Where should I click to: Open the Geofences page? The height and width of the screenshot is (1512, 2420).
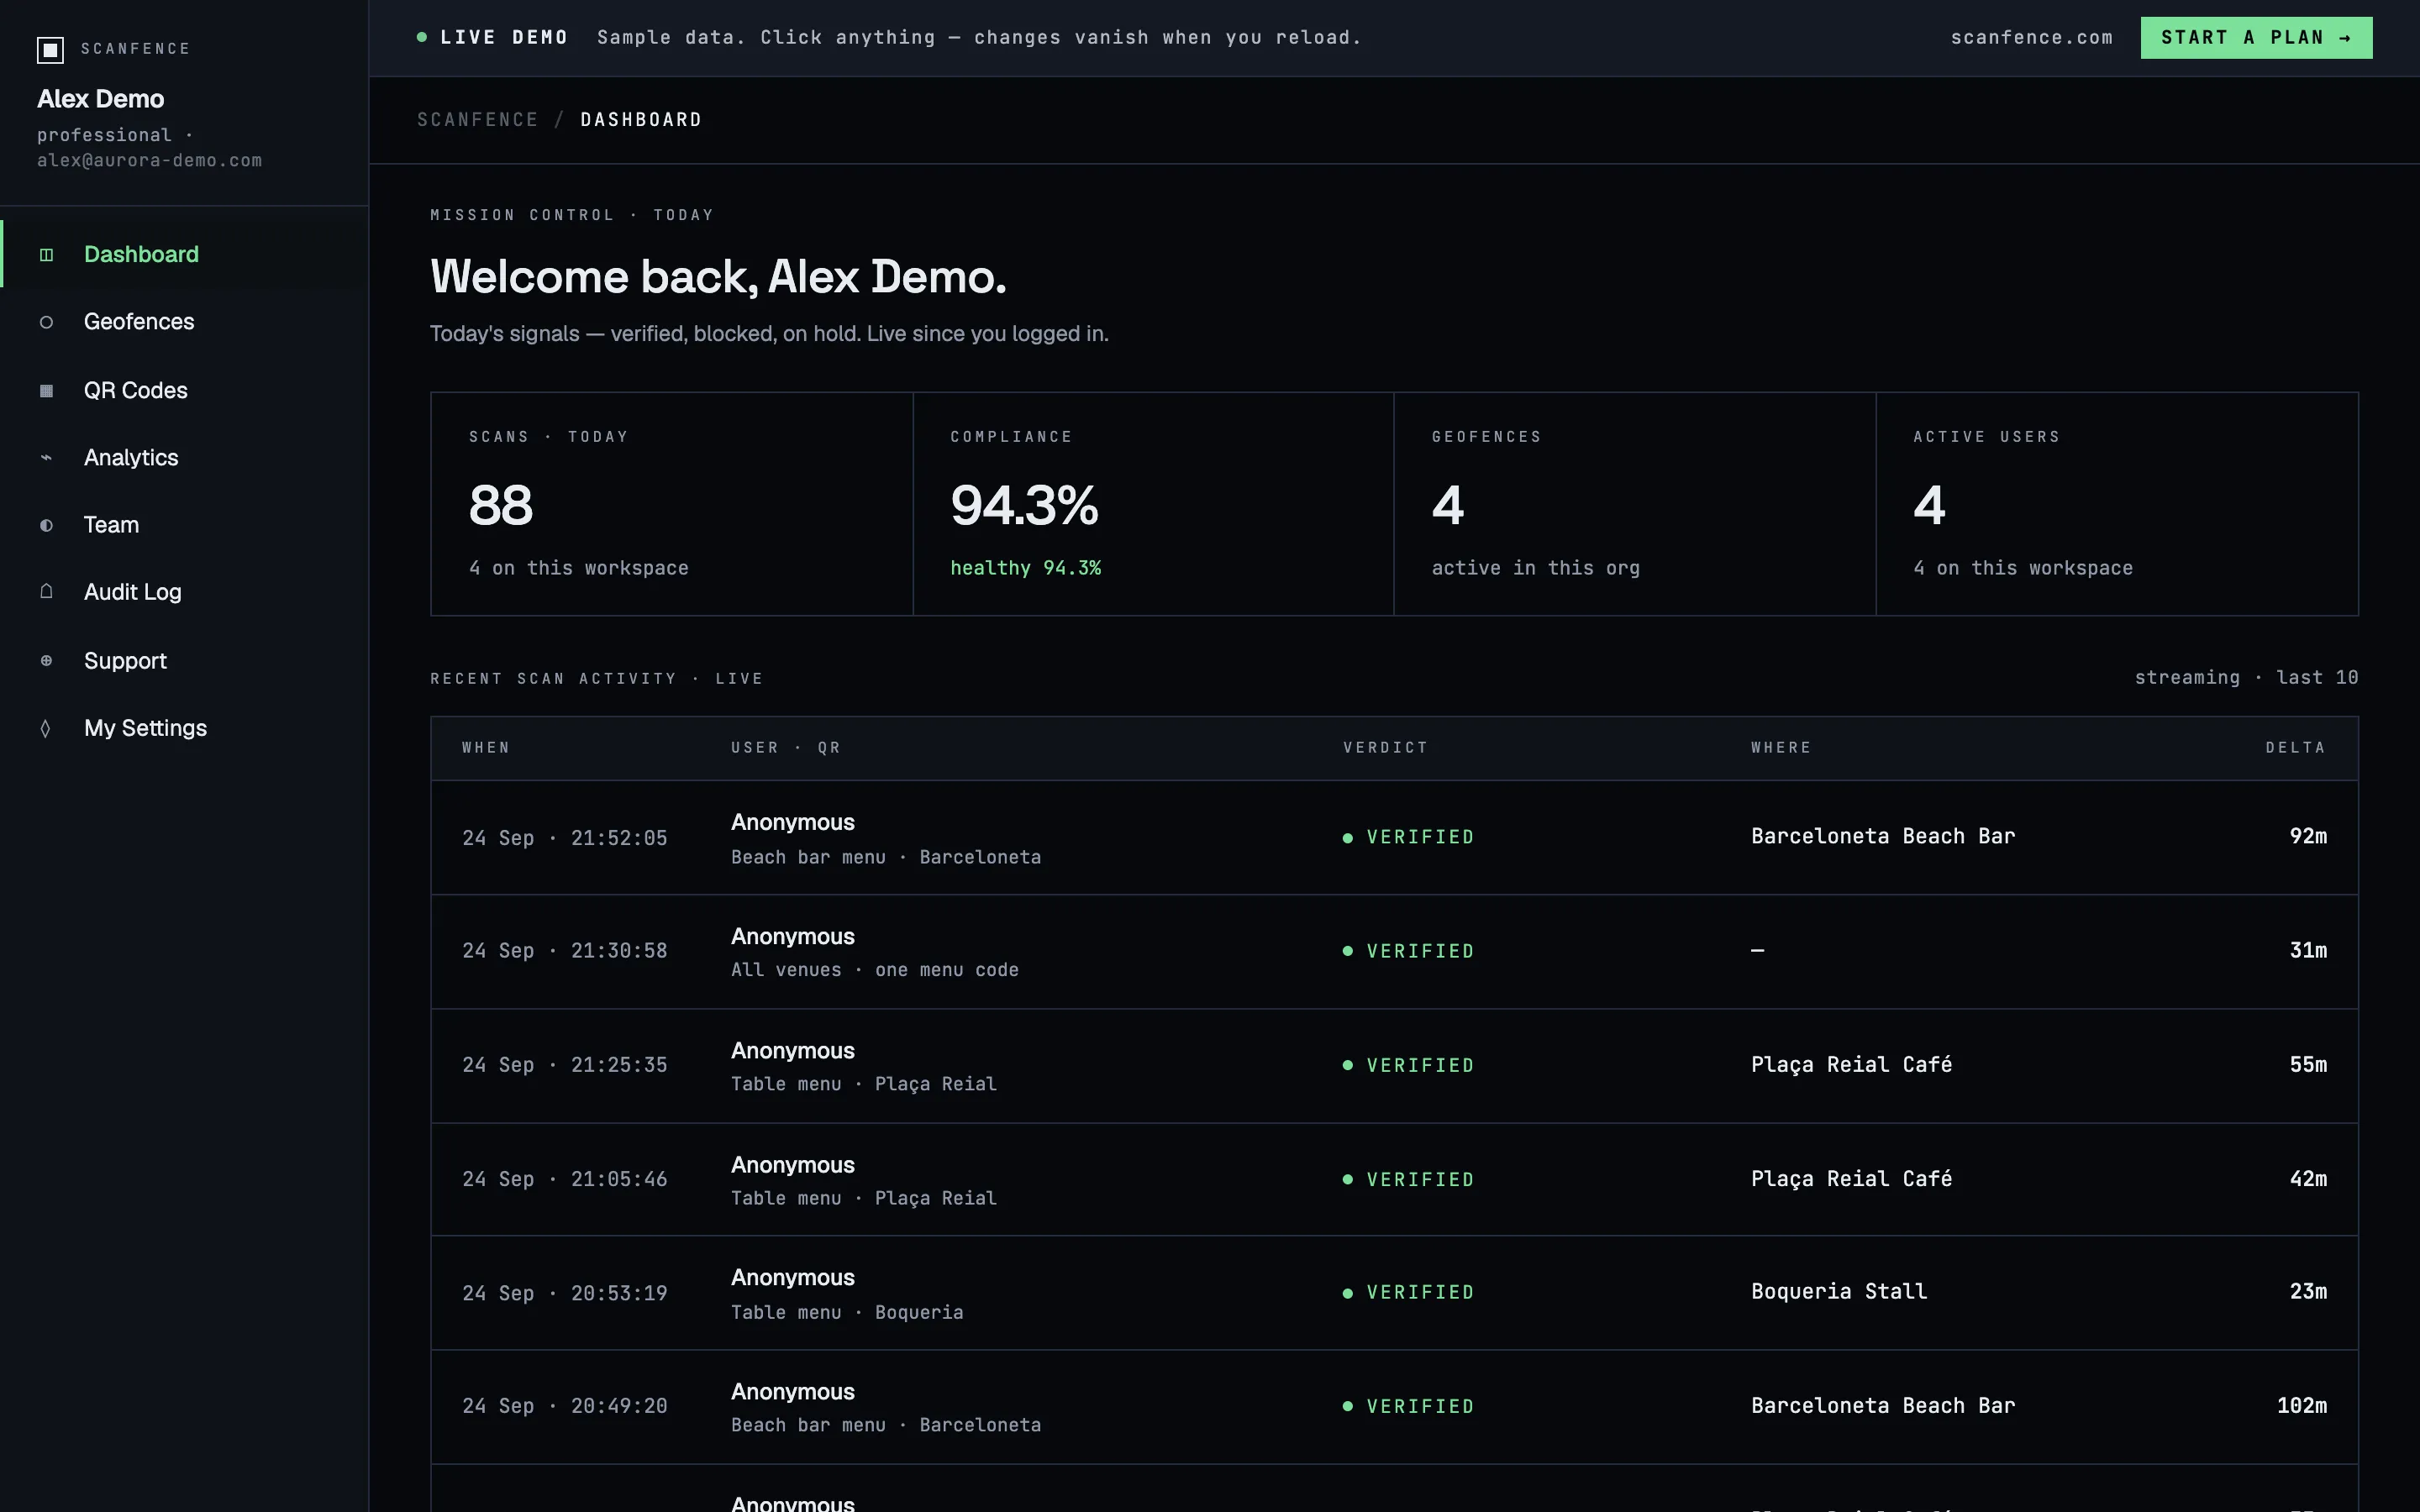(185, 322)
